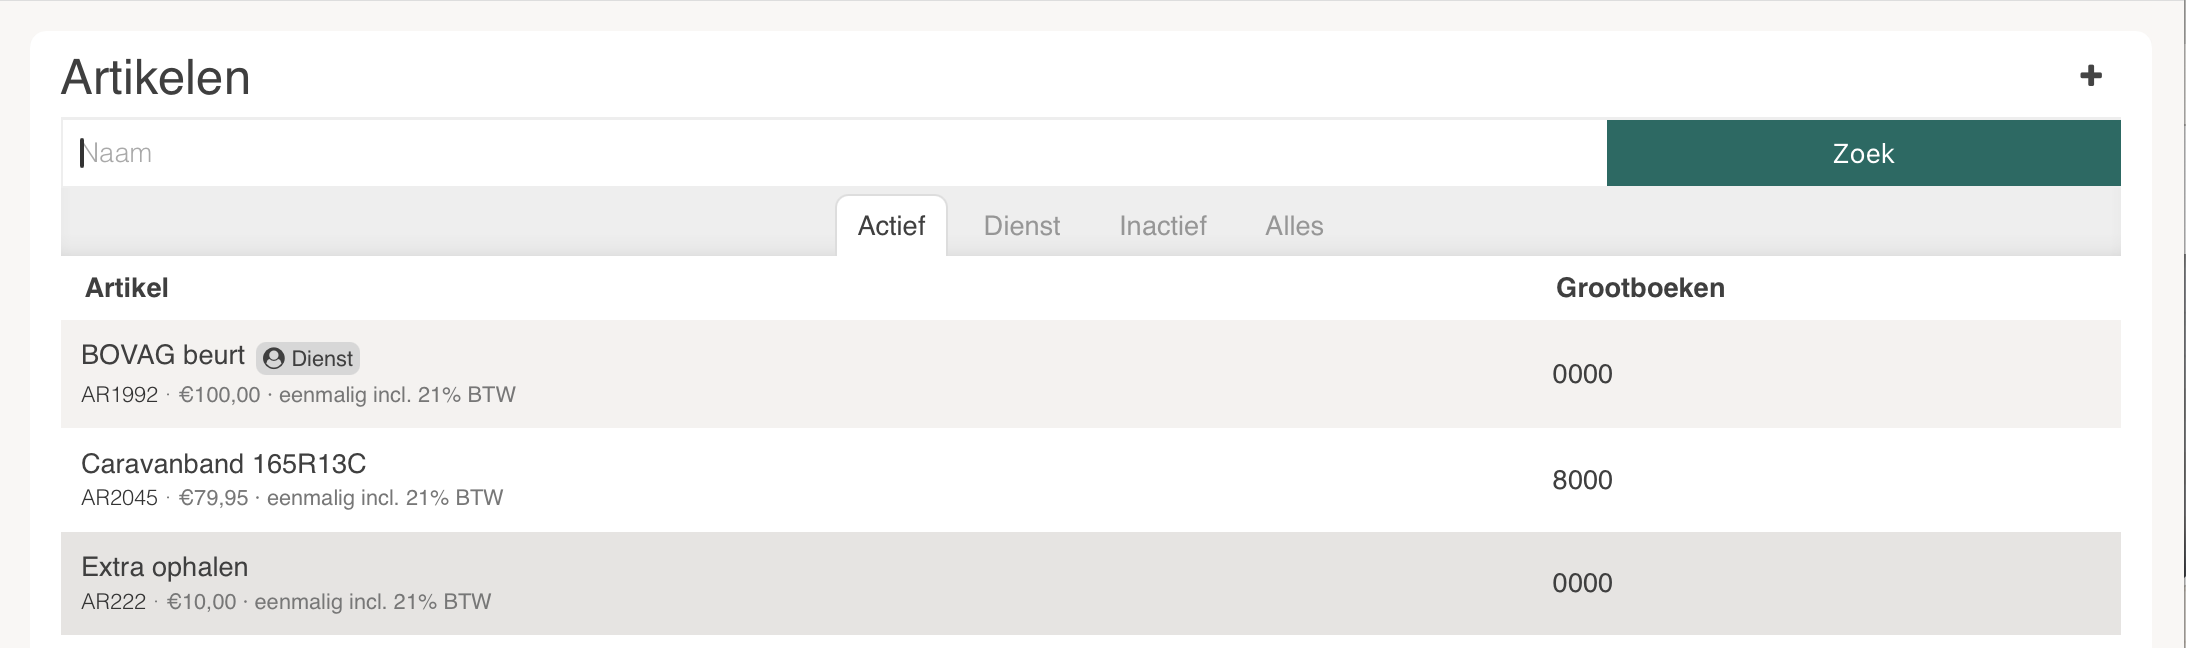Add a new article with the plus icon

pyautogui.click(x=2090, y=76)
